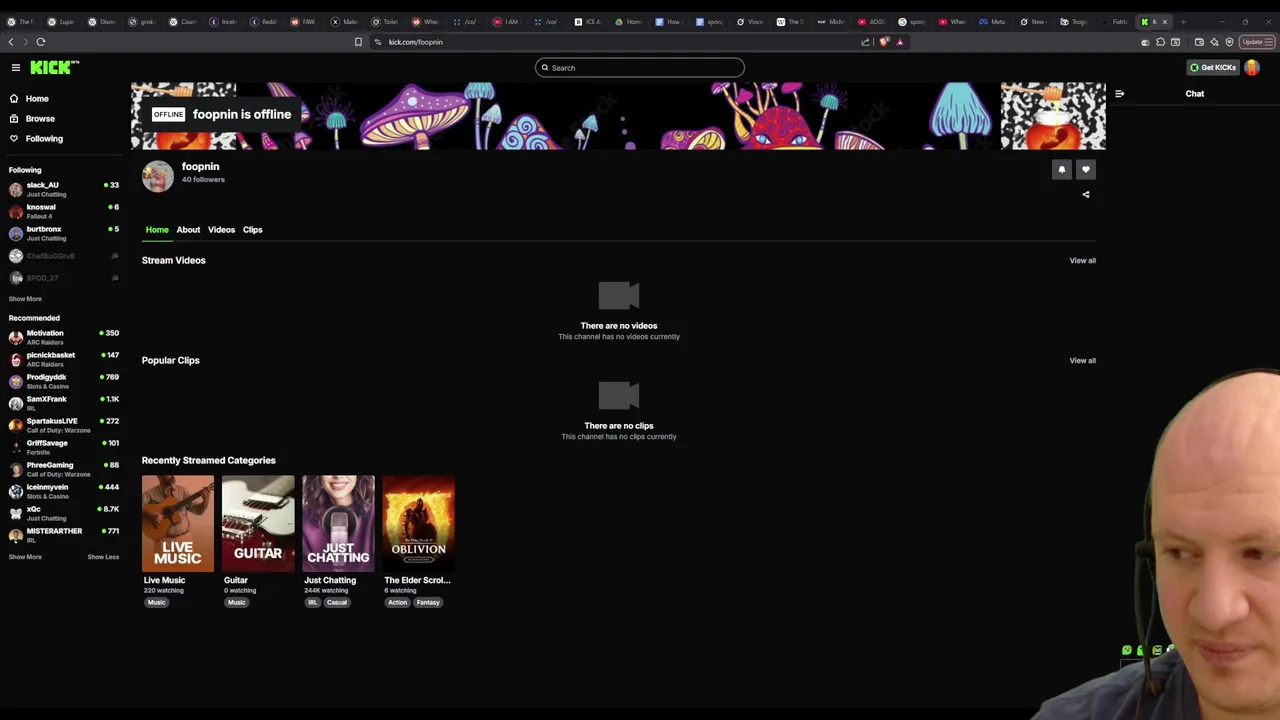This screenshot has height=720, width=1280.
Task: Open Leo AI sparkle icon in toolbar
Action: pos(1215,42)
